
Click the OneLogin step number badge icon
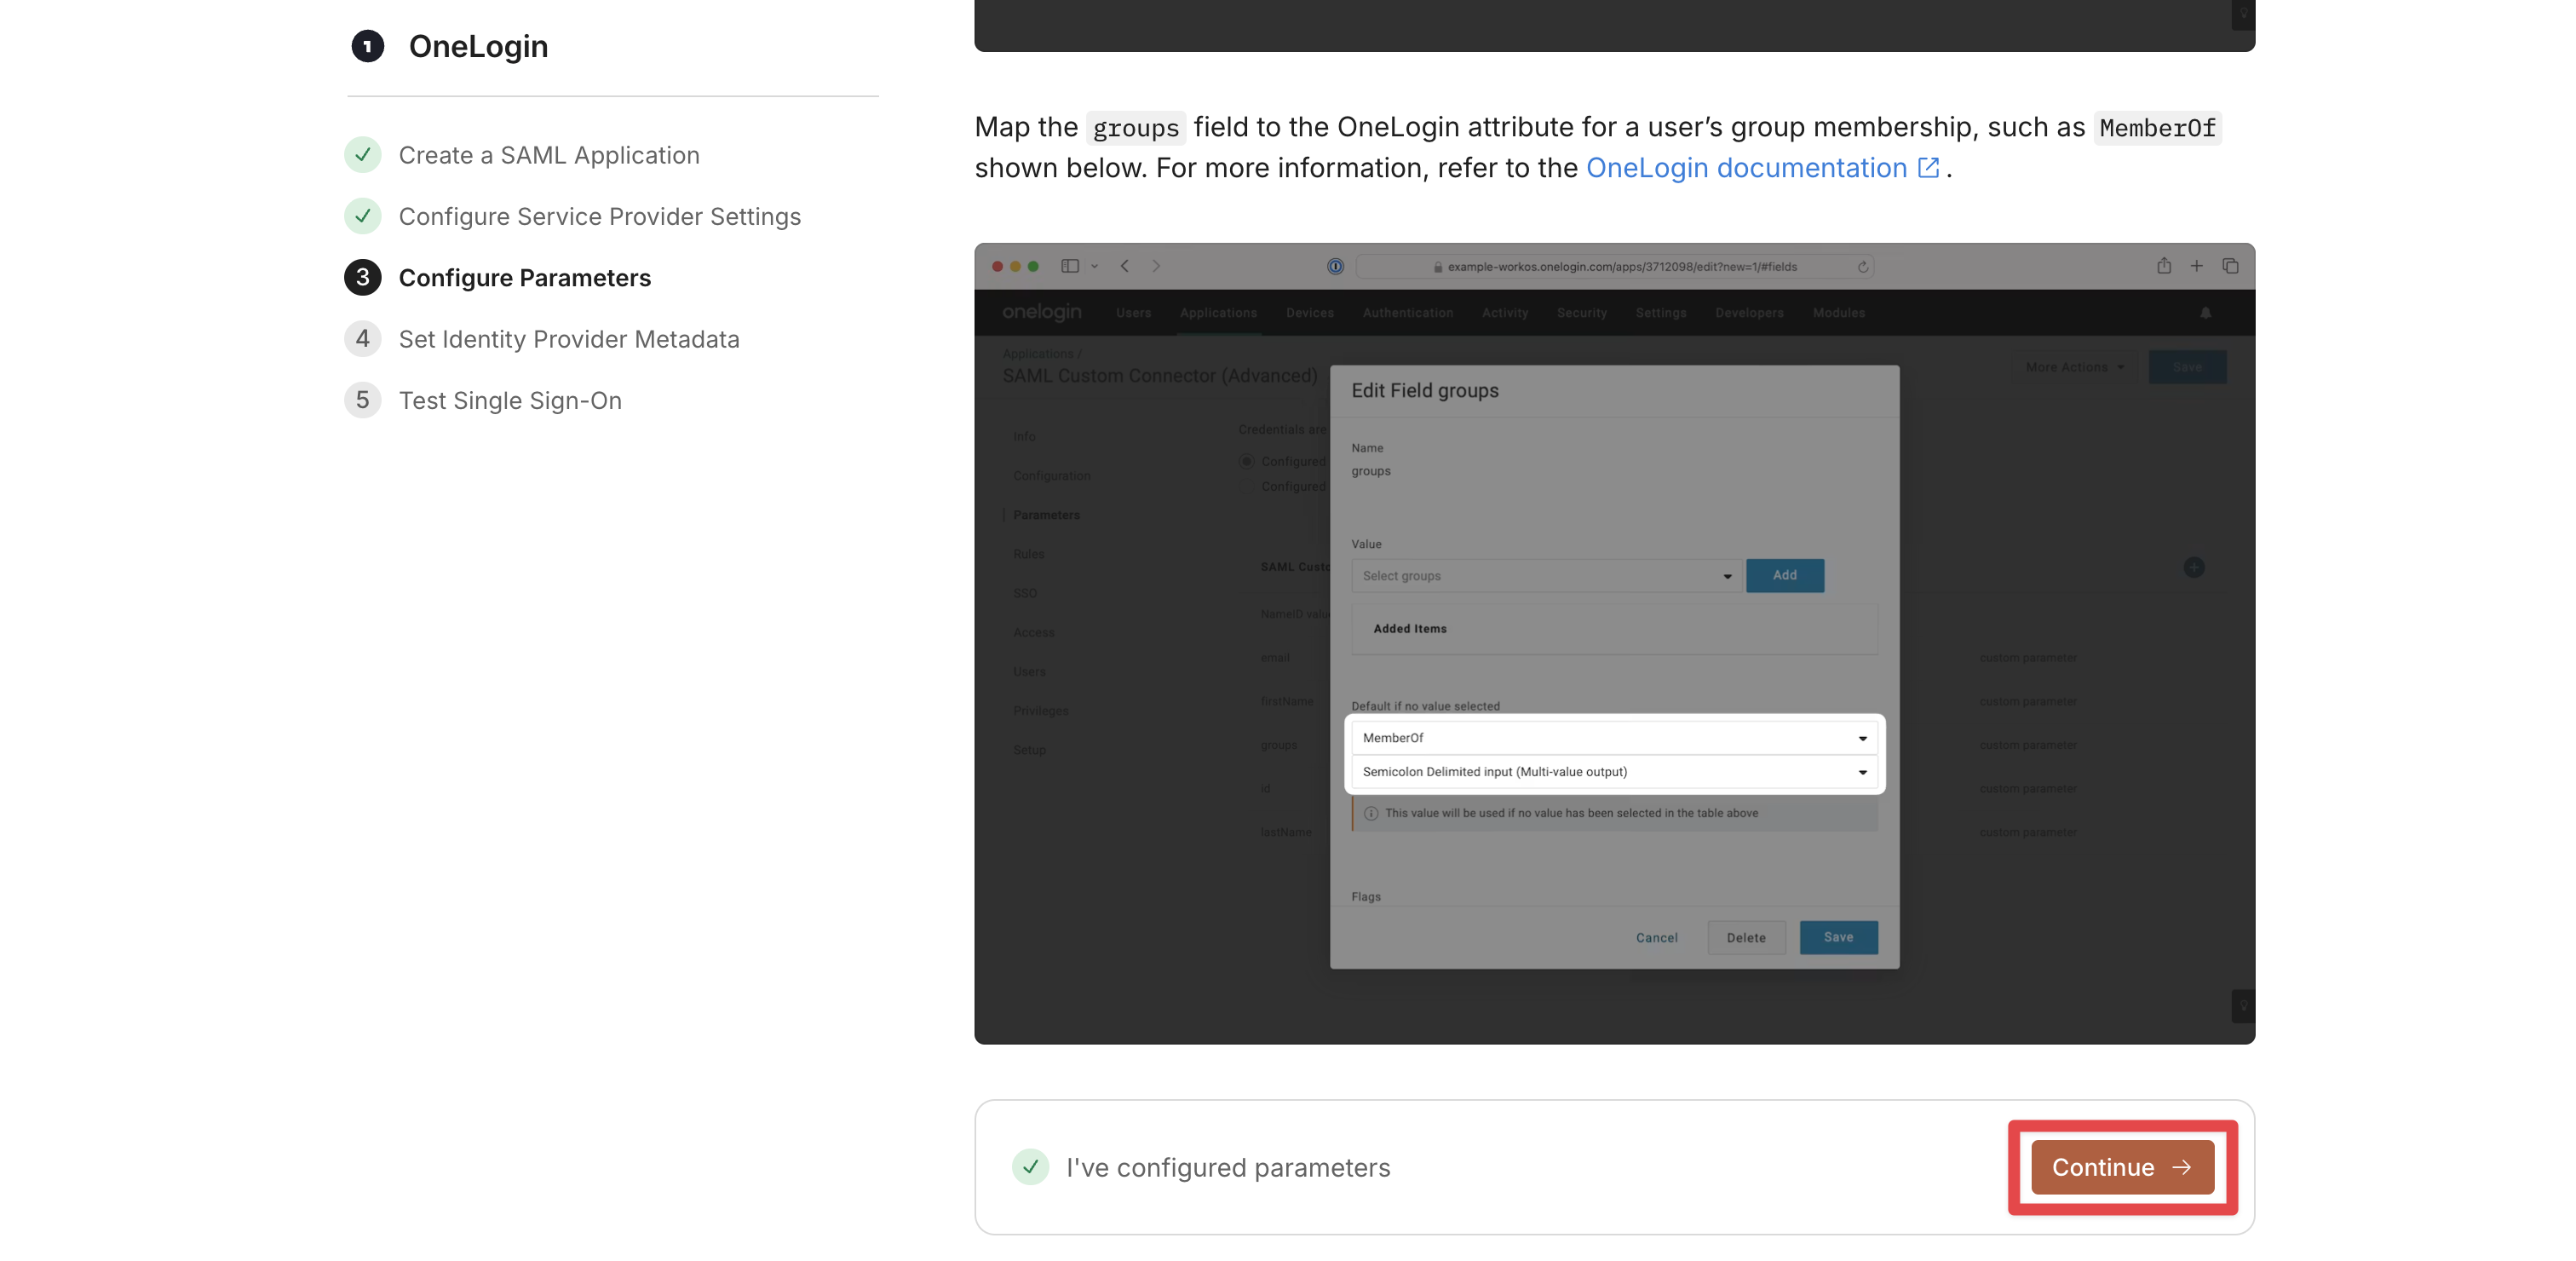(x=367, y=46)
